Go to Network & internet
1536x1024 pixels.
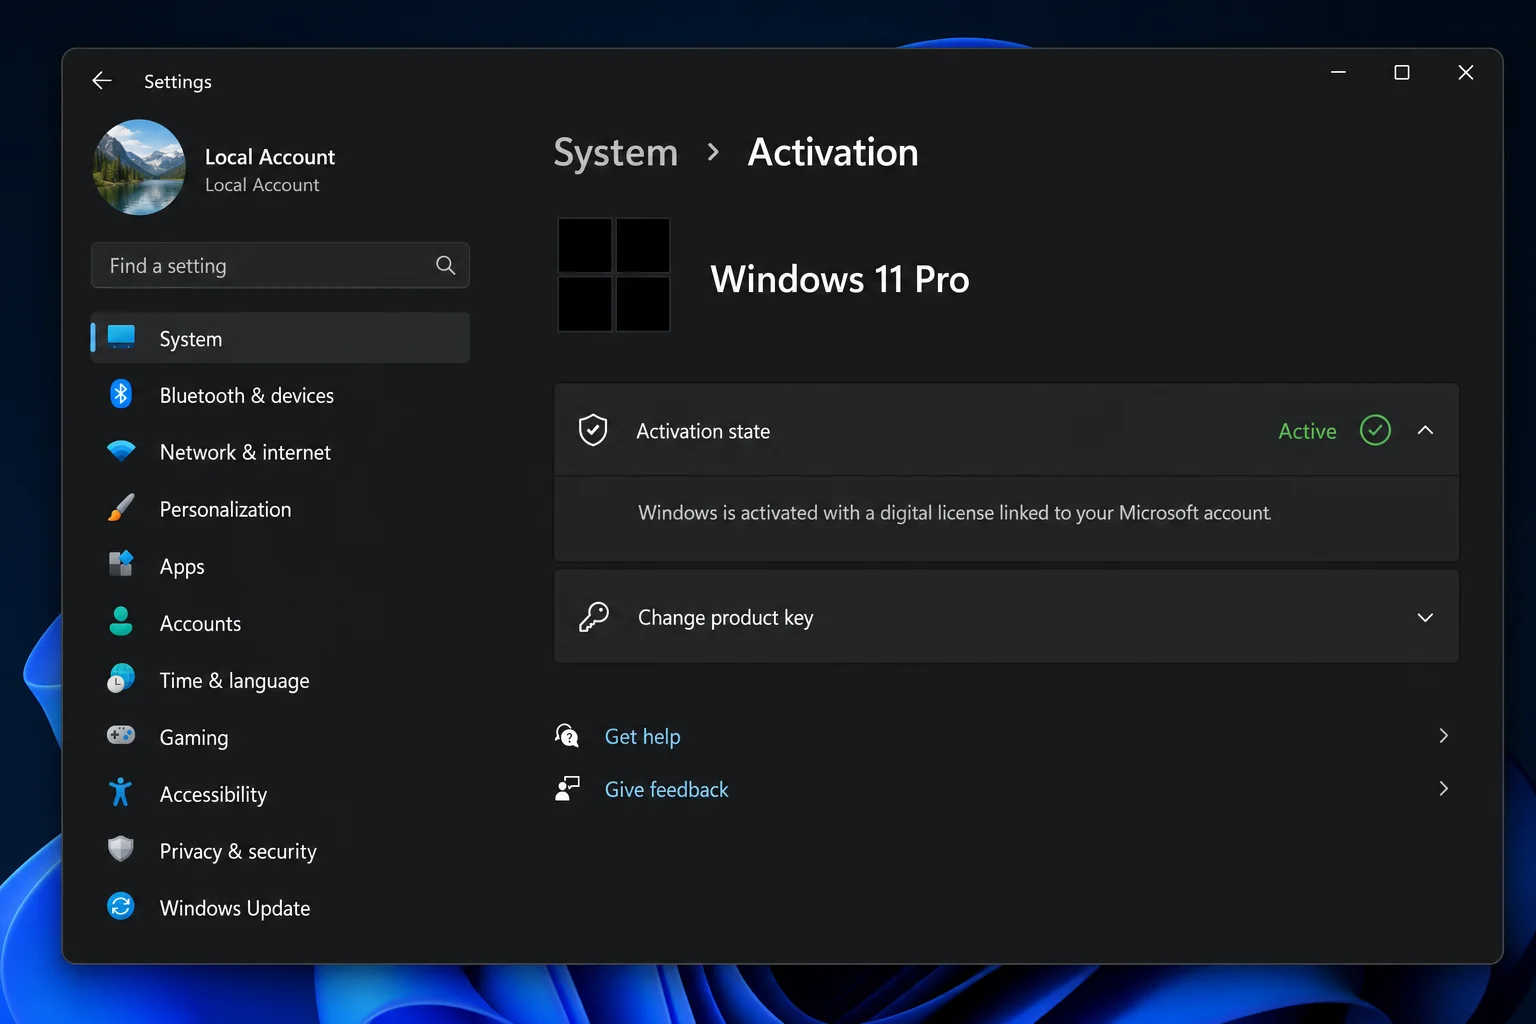pyautogui.click(x=245, y=453)
